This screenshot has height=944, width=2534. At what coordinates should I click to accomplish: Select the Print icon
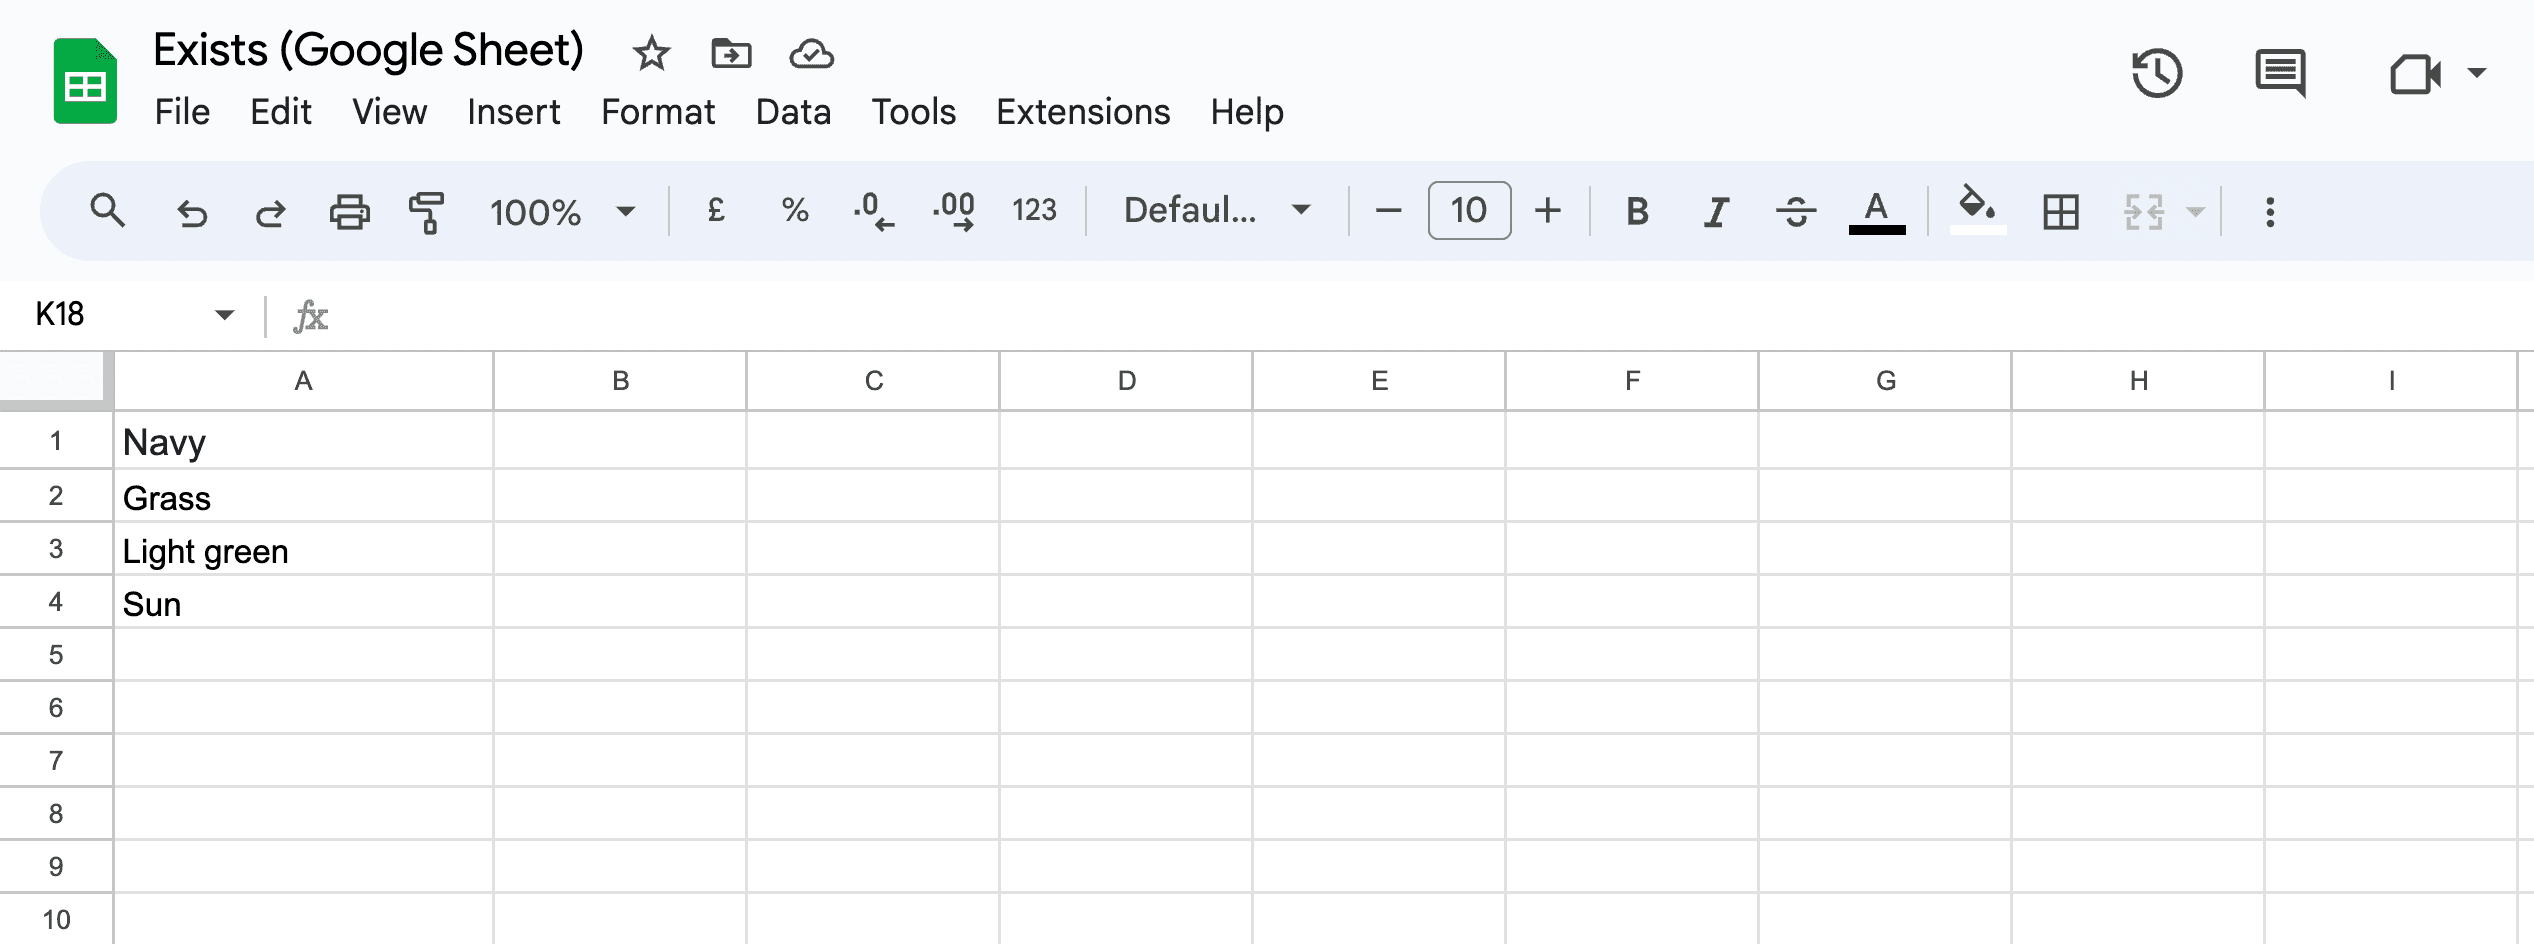(348, 211)
